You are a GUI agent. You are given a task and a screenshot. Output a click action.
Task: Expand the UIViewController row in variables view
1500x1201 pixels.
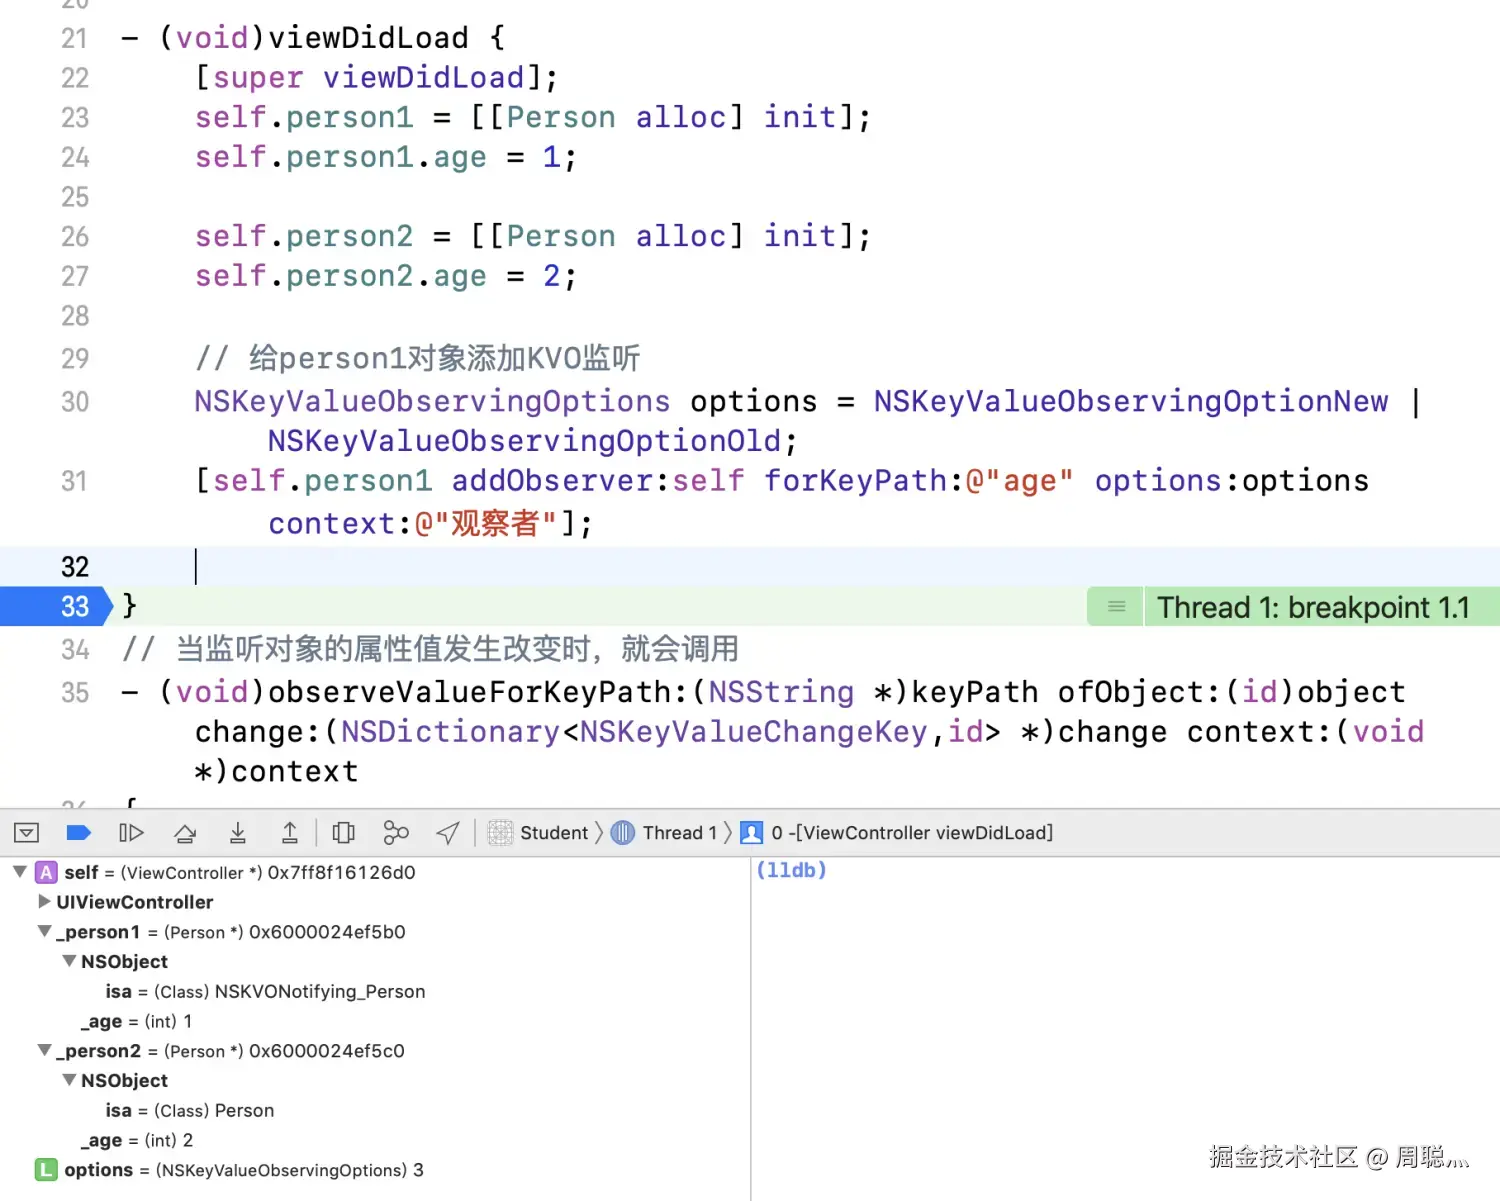coord(44,902)
